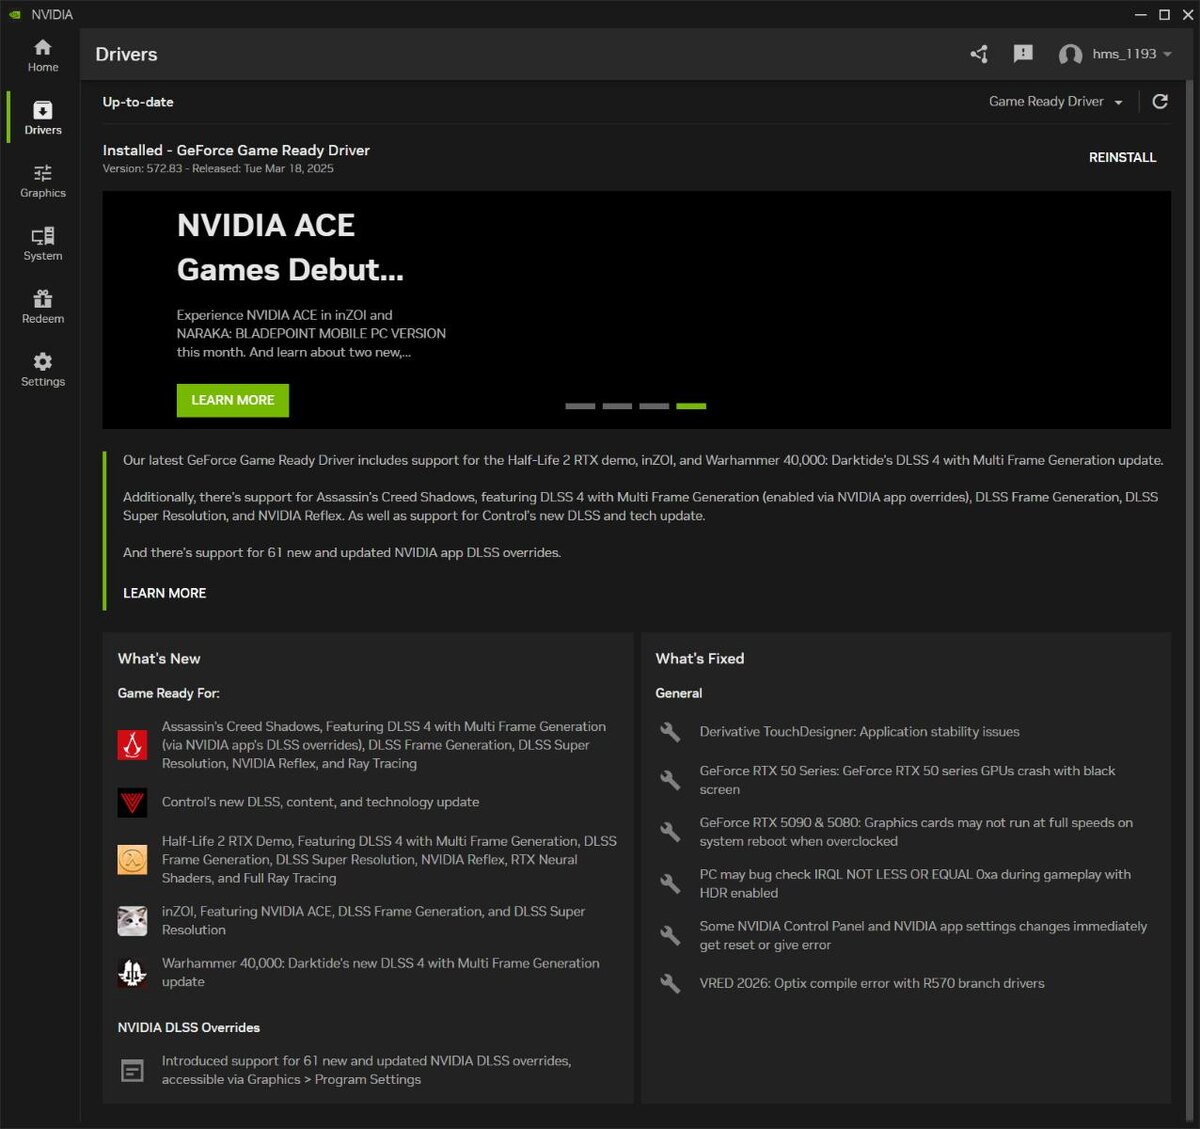Screen dimensions: 1200x1129
Task: Open the System section in sidebar
Action: click(x=42, y=244)
